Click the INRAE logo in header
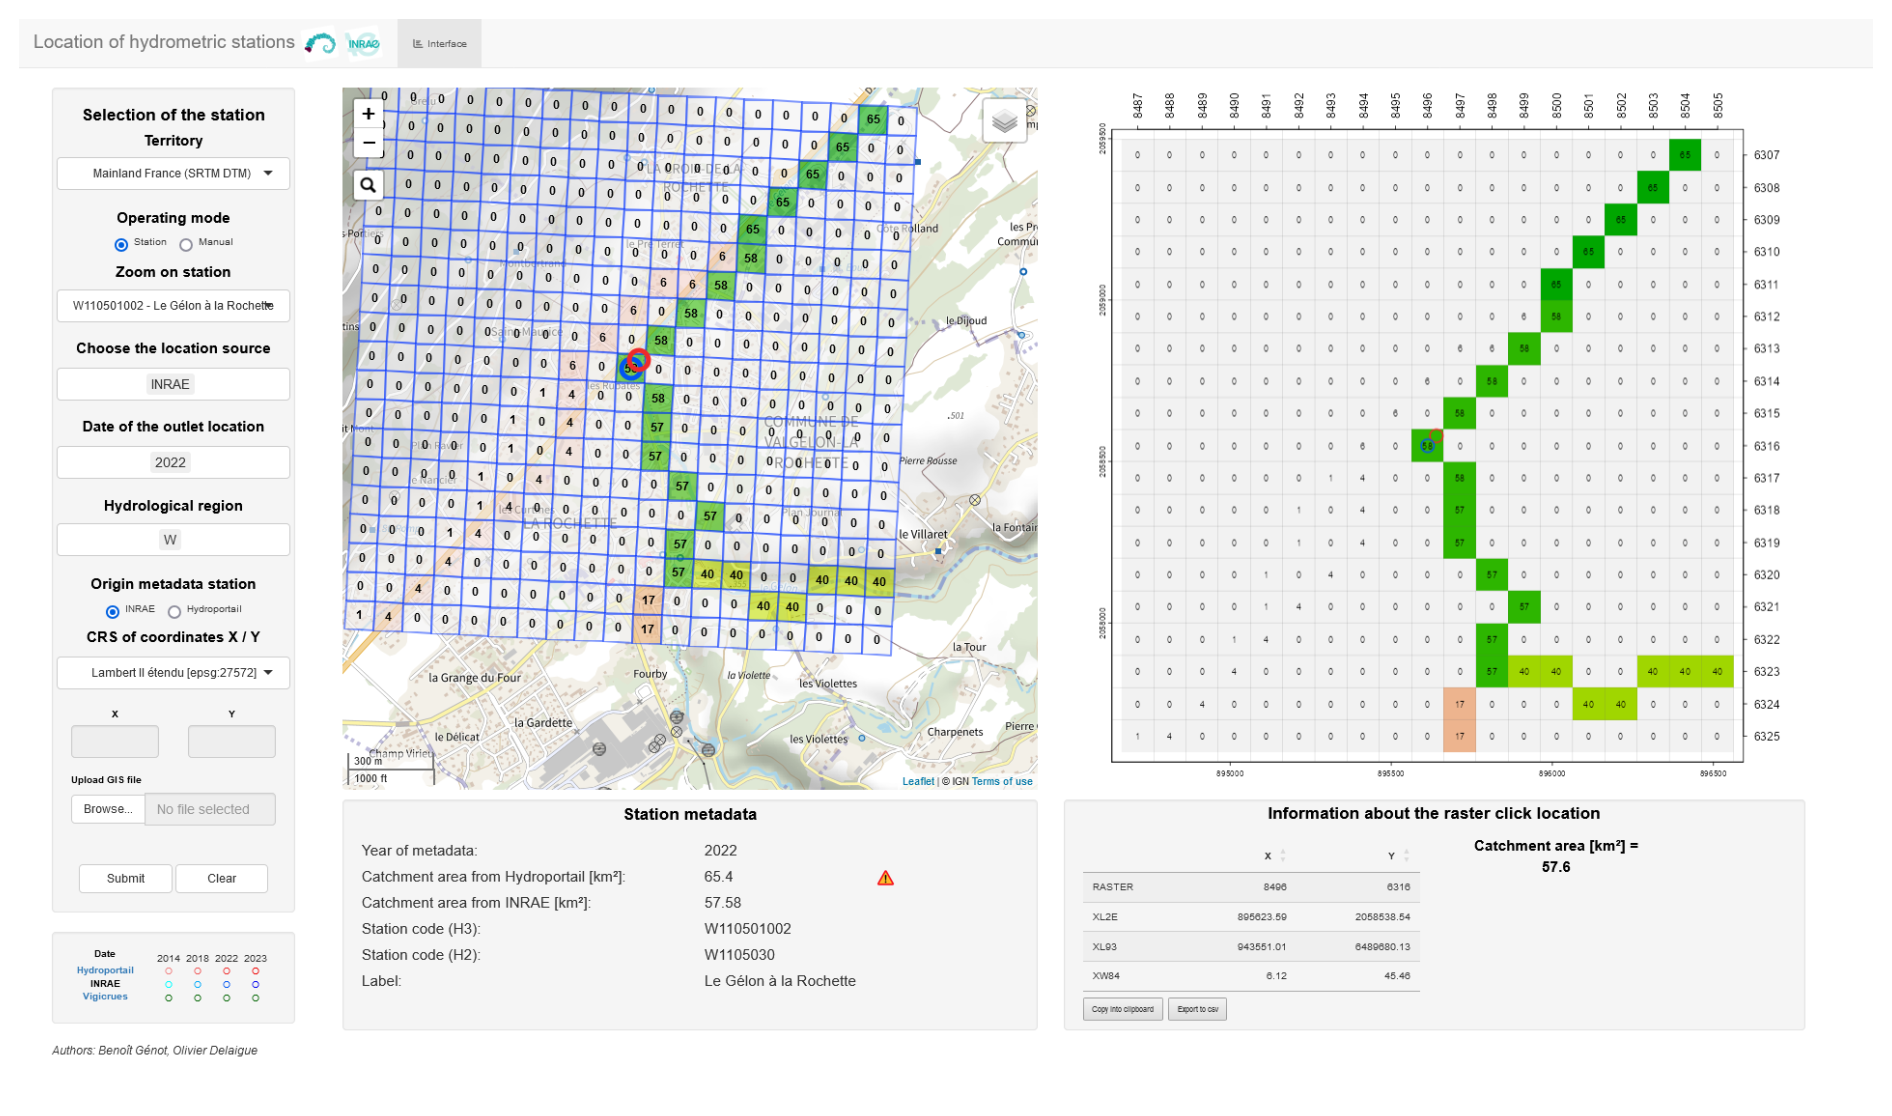This screenshot has height=1116, width=1892. pos(364,43)
